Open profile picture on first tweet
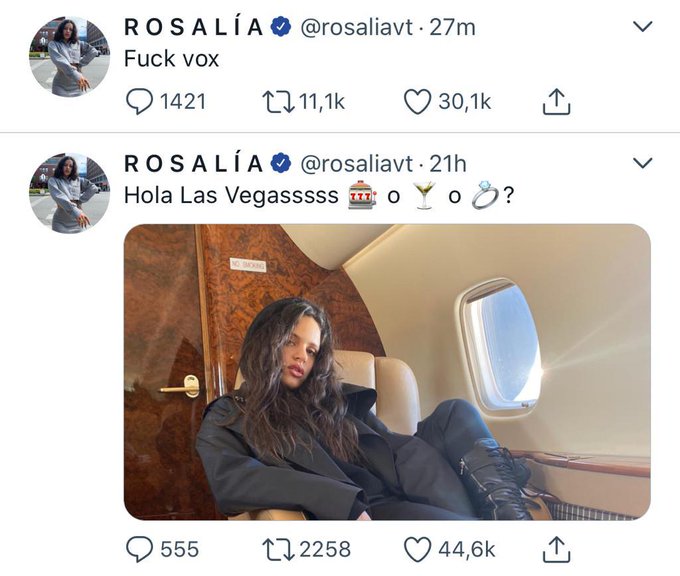The width and height of the screenshot is (680, 576). (x=69, y=57)
